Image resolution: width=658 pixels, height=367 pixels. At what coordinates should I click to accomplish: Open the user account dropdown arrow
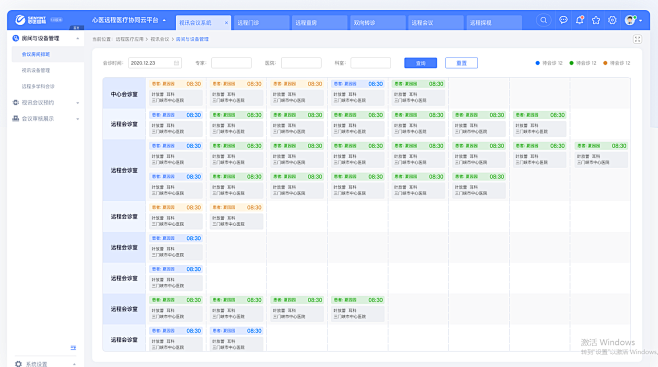(x=640, y=21)
